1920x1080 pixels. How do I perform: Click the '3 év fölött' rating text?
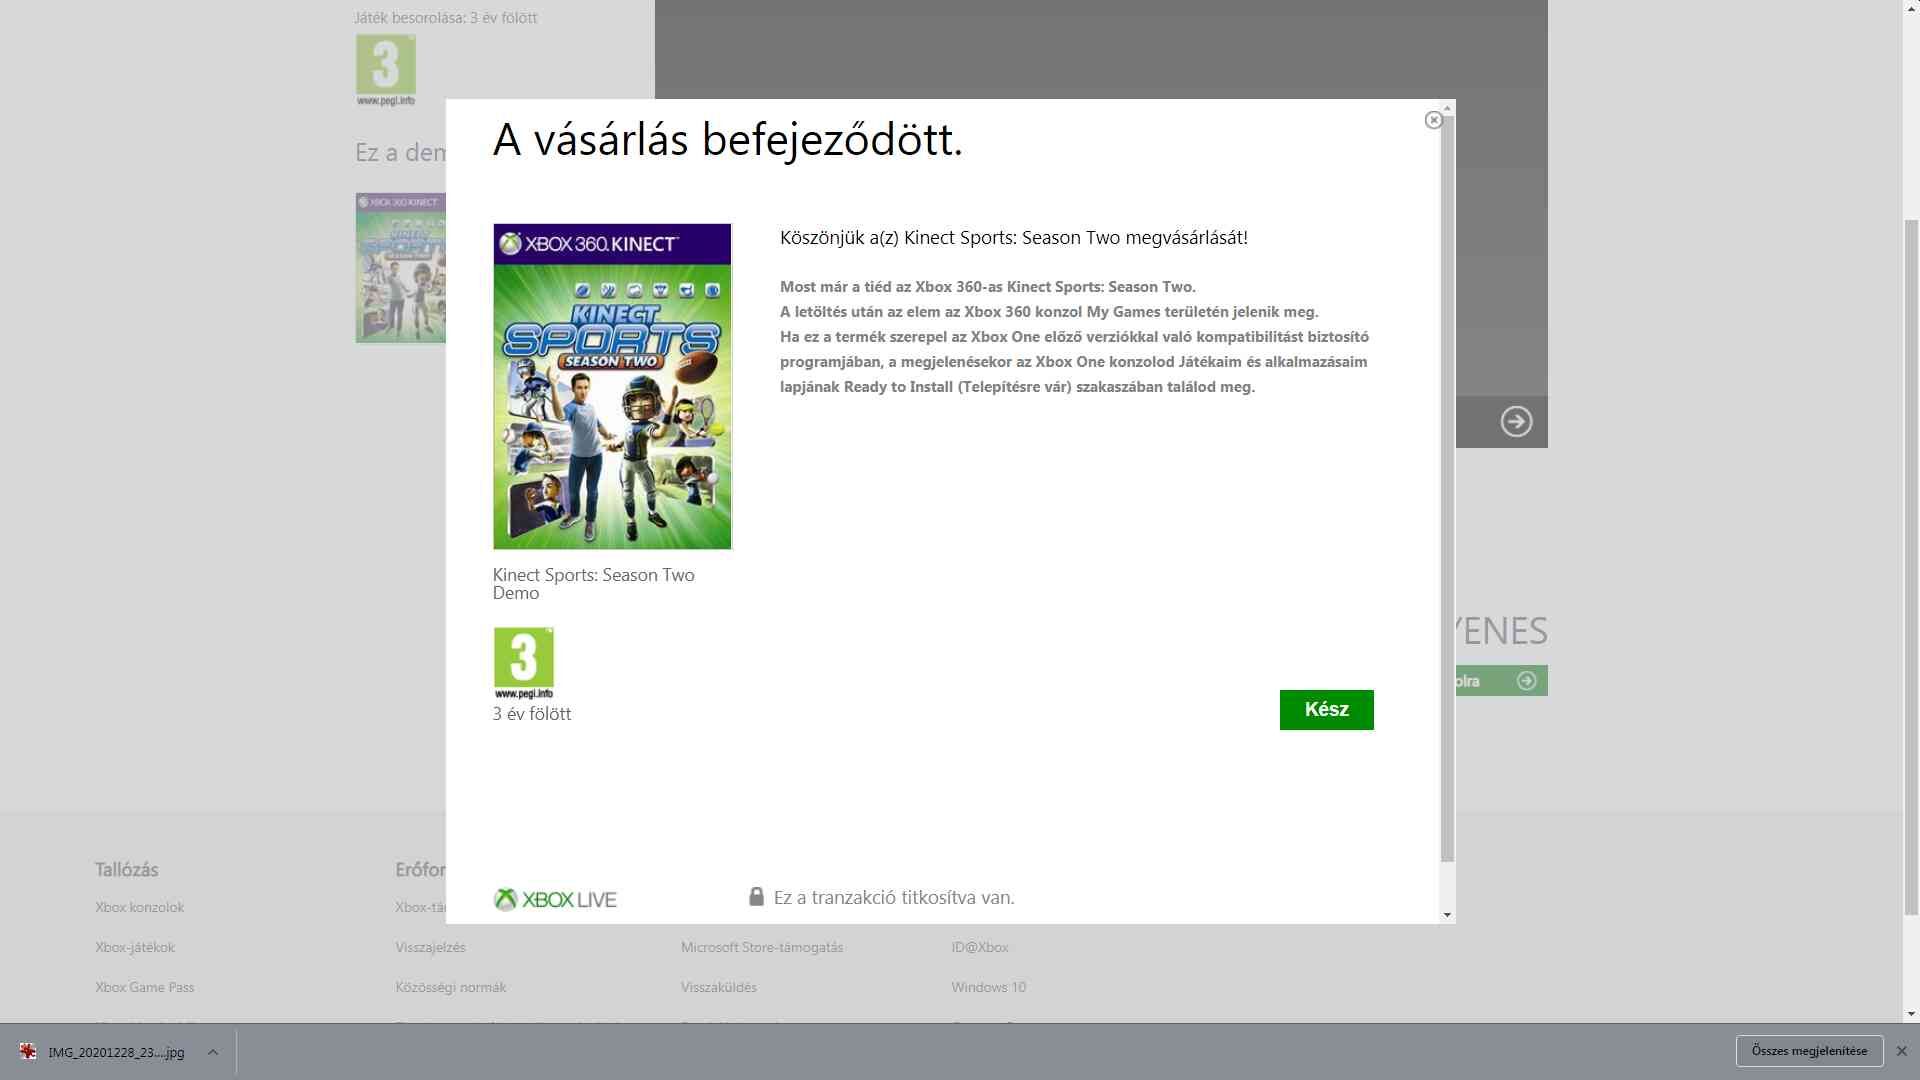click(532, 714)
